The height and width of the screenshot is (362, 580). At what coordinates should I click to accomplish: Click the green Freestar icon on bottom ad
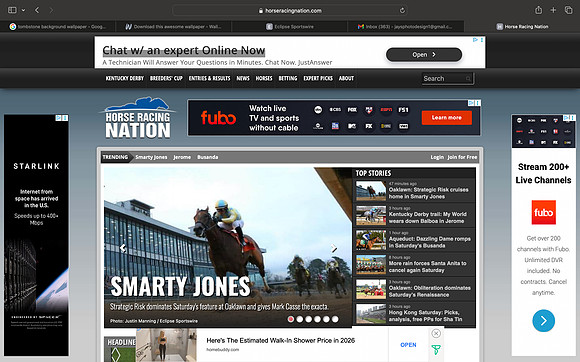coord(436,349)
